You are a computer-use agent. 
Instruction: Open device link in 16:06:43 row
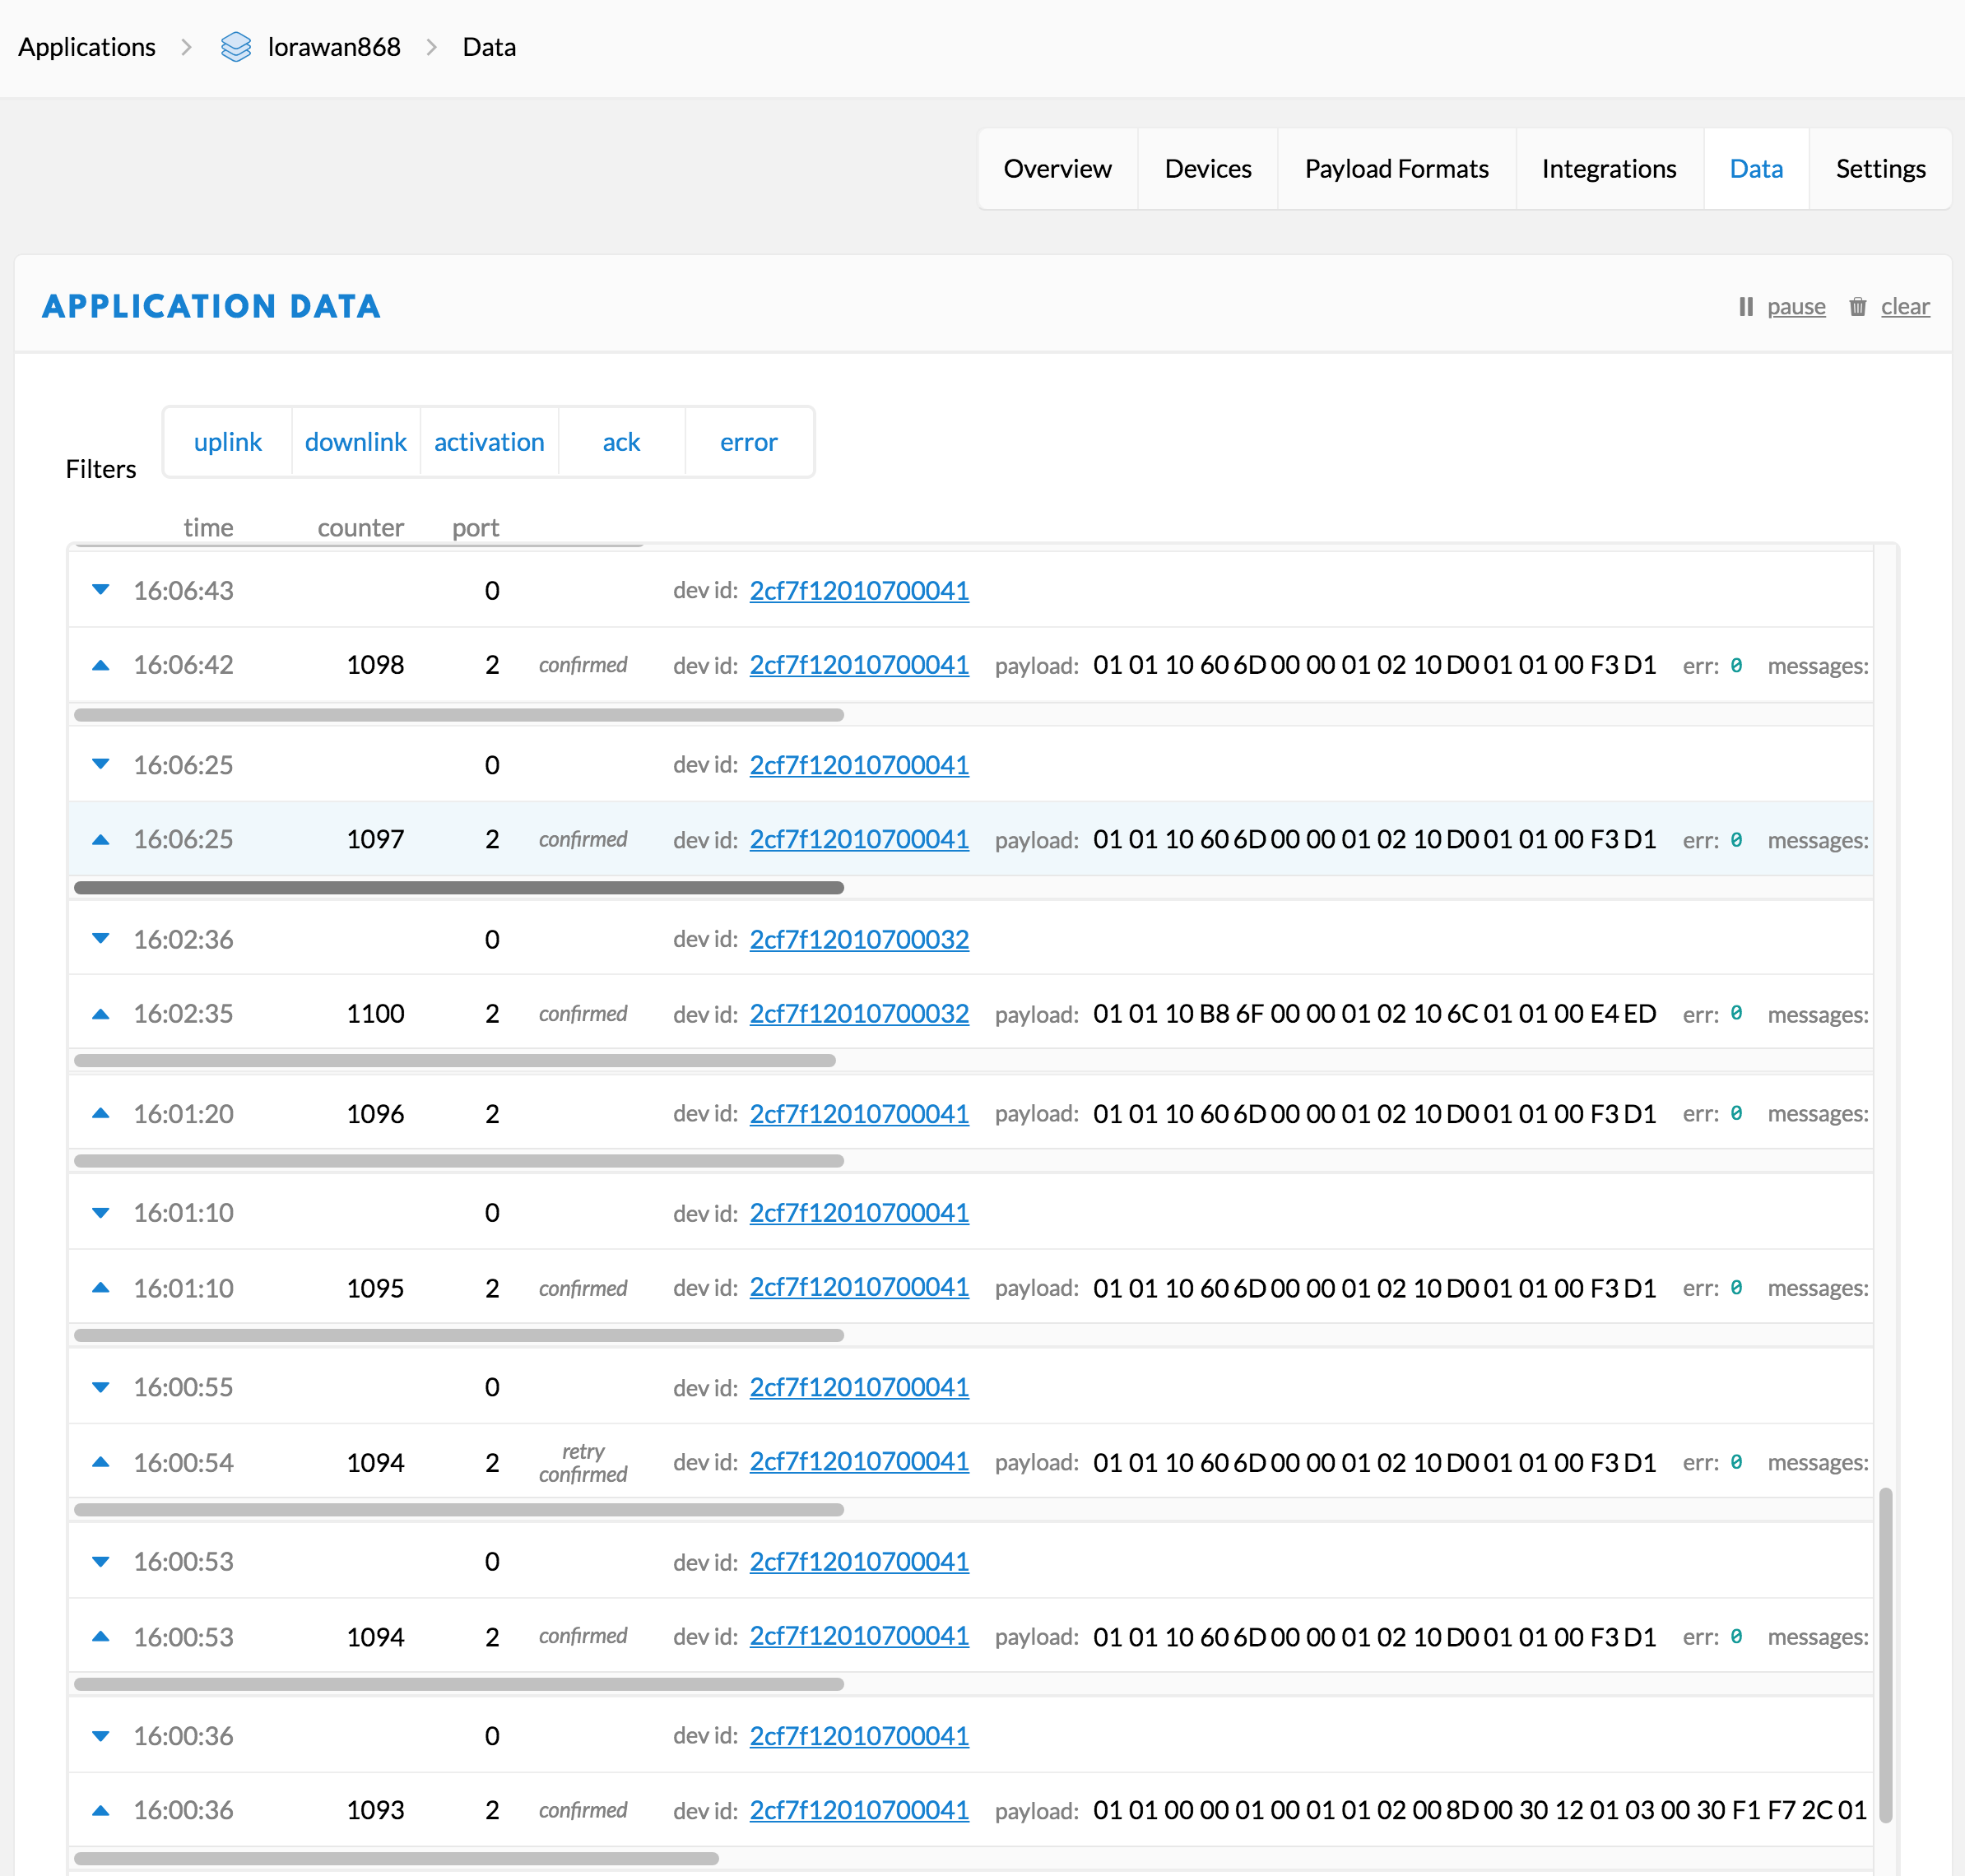(x=859, y=590)
